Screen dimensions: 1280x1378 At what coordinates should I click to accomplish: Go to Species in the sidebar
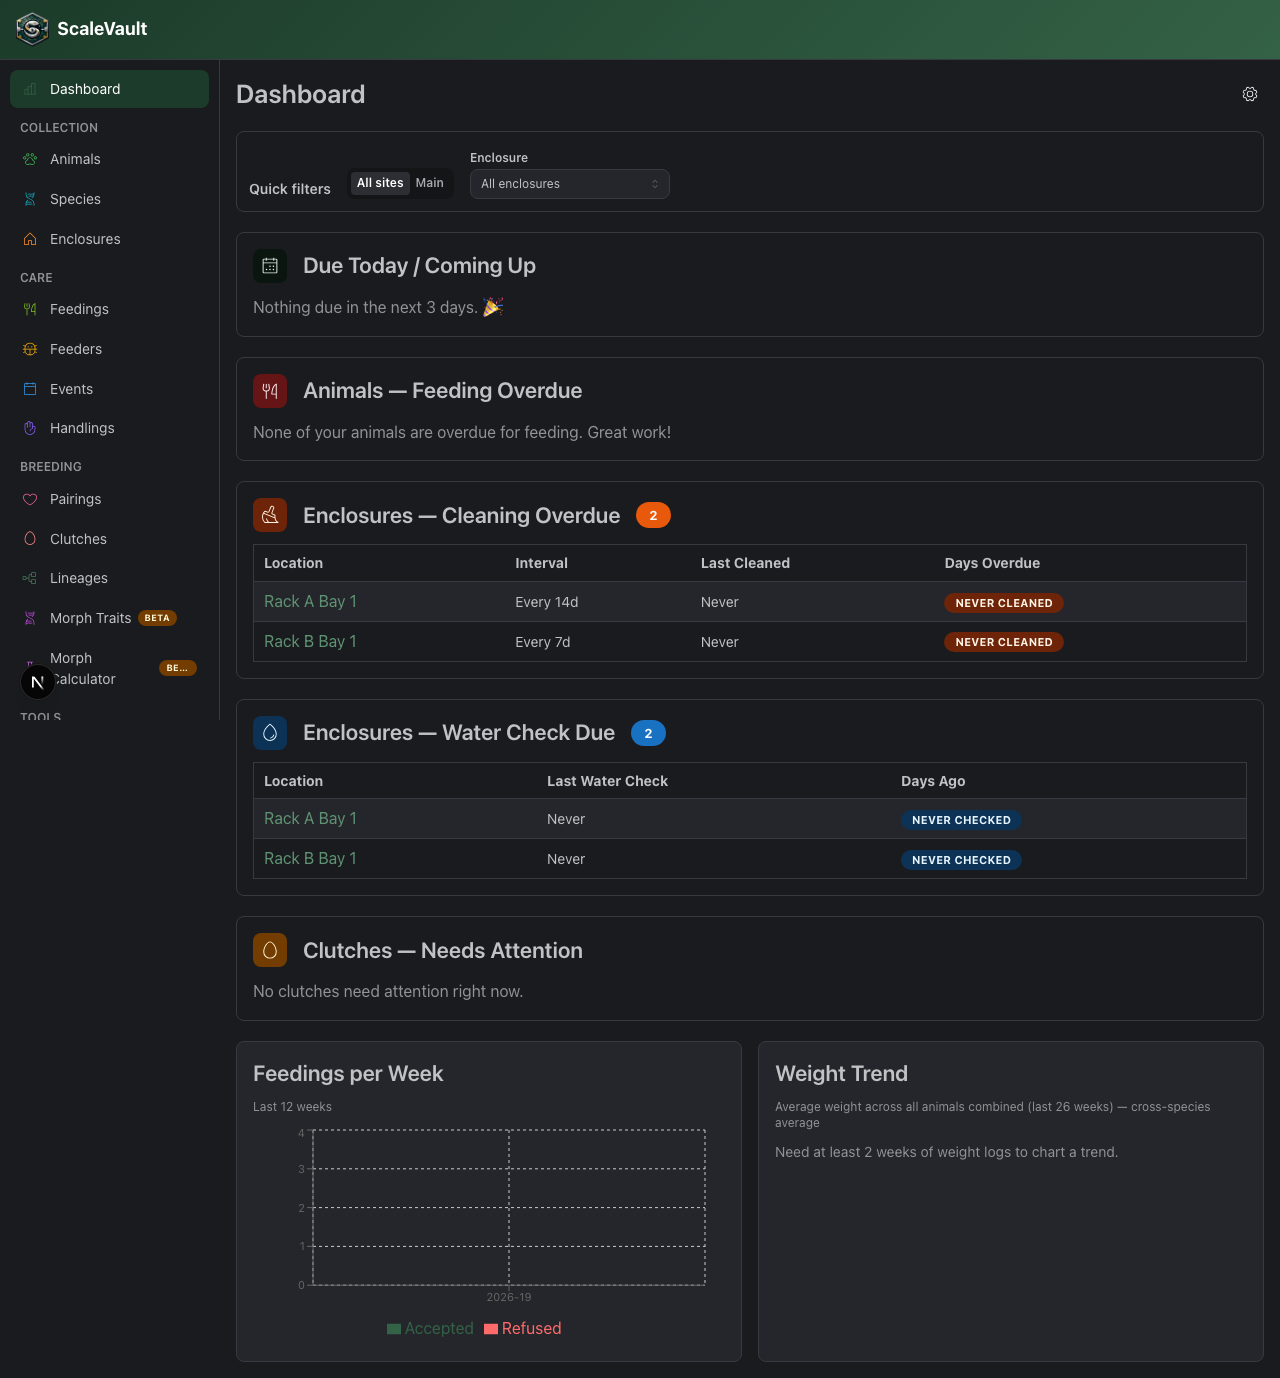pos(109,199)
